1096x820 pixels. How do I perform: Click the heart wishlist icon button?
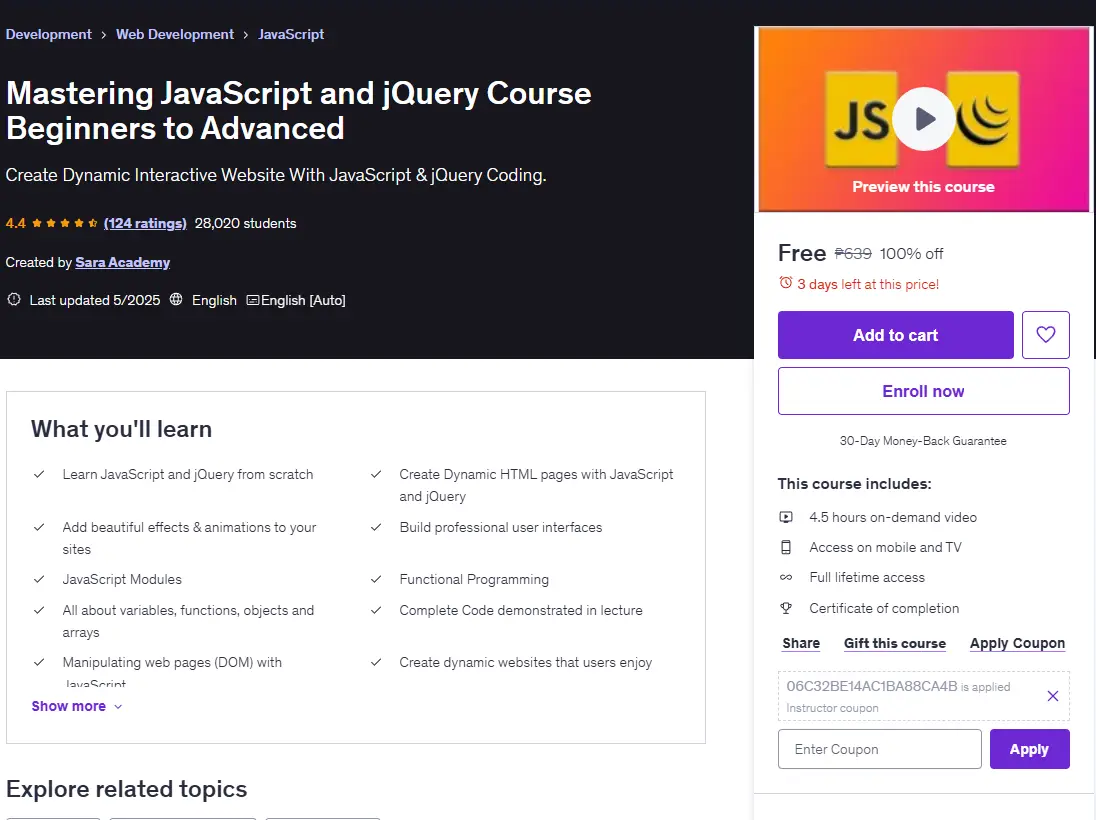tap(1046, 335)
